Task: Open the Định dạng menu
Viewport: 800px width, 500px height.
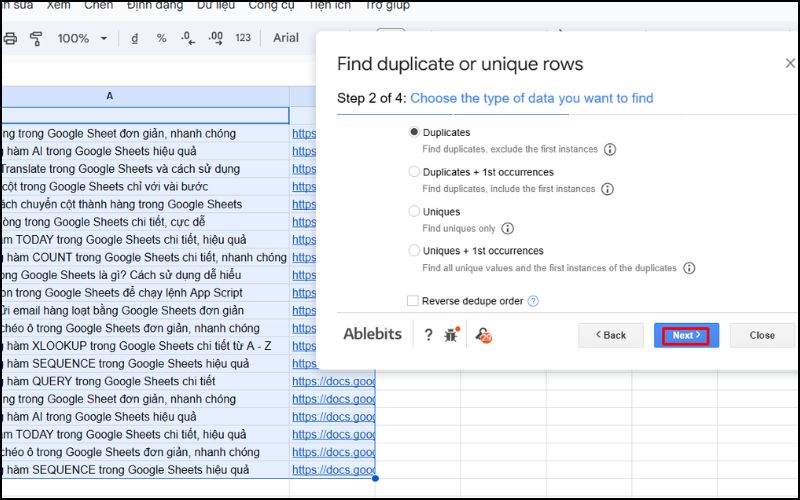Action: pyautogui.click(x=155, y=5)
